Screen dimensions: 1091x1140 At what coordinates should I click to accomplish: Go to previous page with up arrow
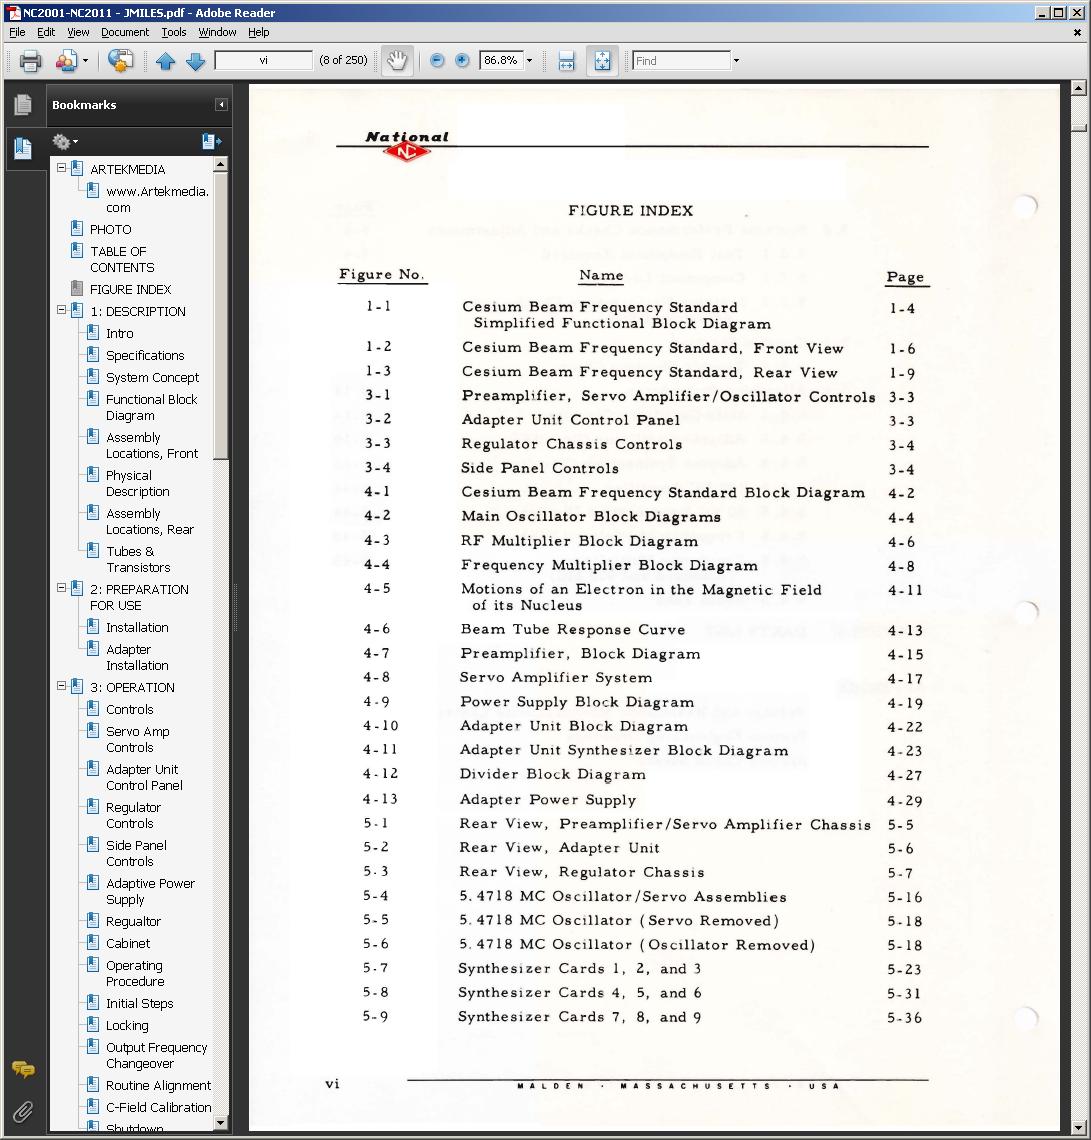point(166,61)
